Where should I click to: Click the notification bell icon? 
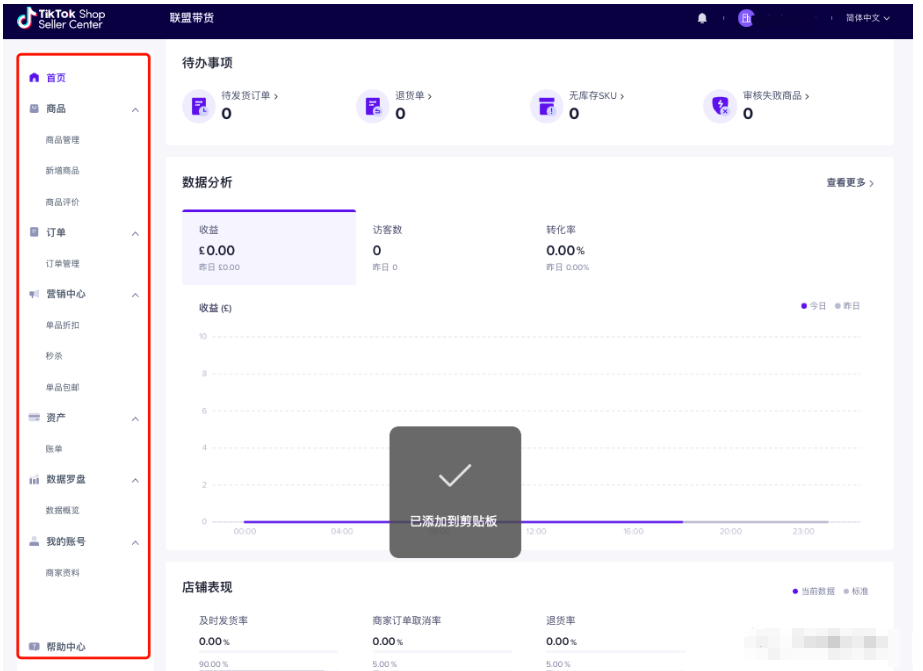702,18
